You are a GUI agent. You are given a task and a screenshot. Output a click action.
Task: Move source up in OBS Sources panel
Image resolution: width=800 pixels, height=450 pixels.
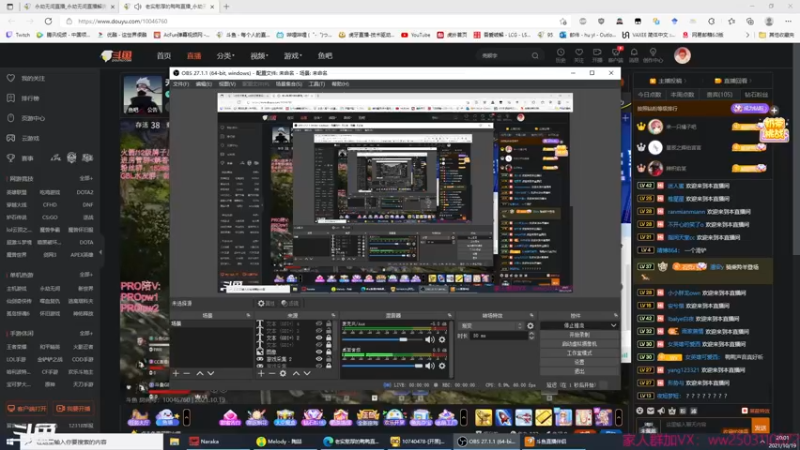tap(296, 373)
